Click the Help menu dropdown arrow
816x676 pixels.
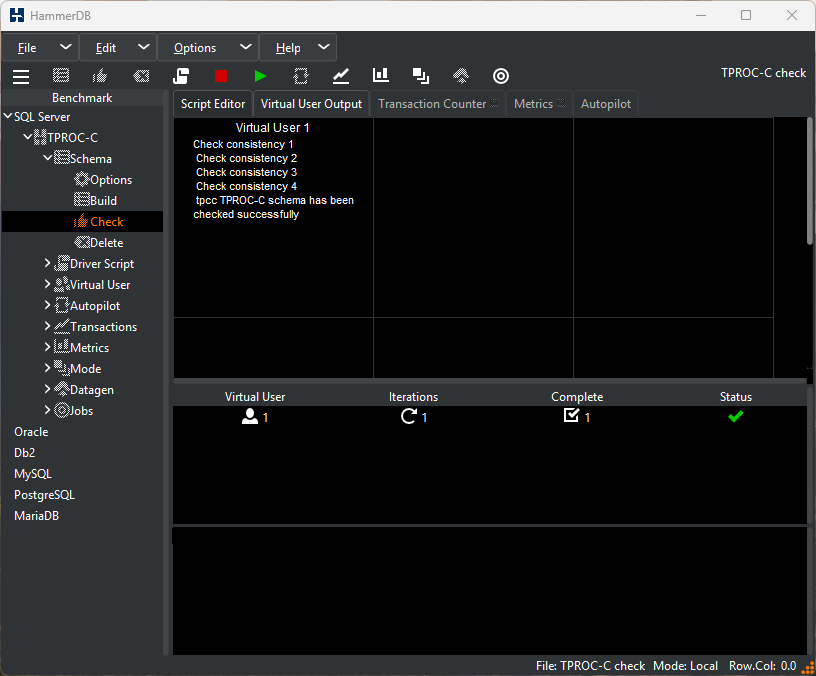pyautogui.click(x=324, y=47)
